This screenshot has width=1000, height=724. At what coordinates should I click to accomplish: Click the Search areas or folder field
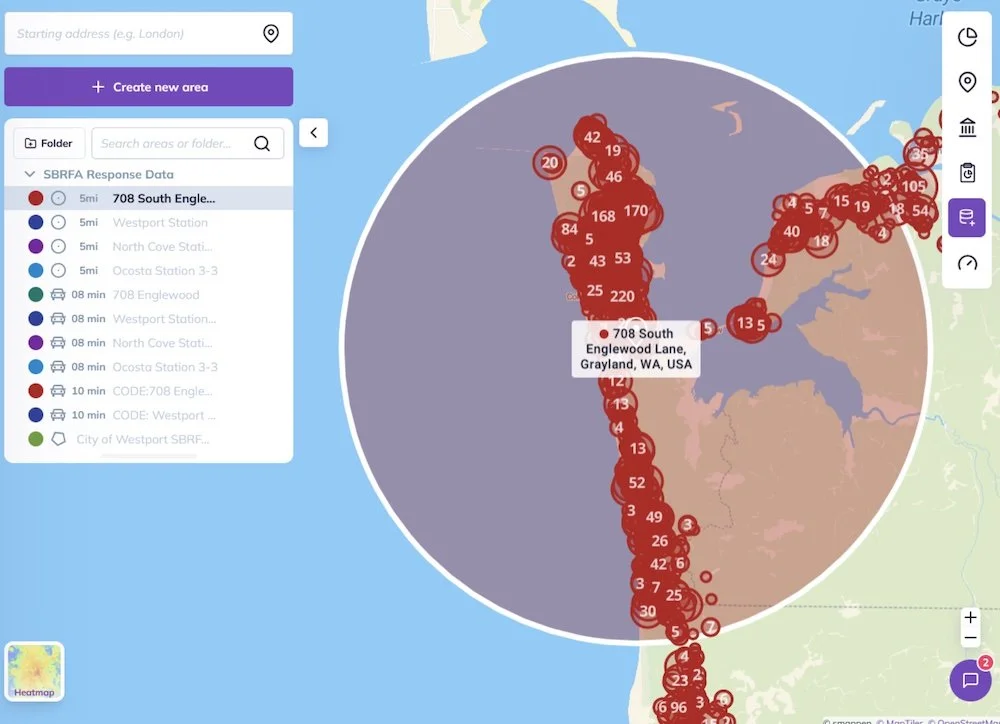(x=188, y=144)
